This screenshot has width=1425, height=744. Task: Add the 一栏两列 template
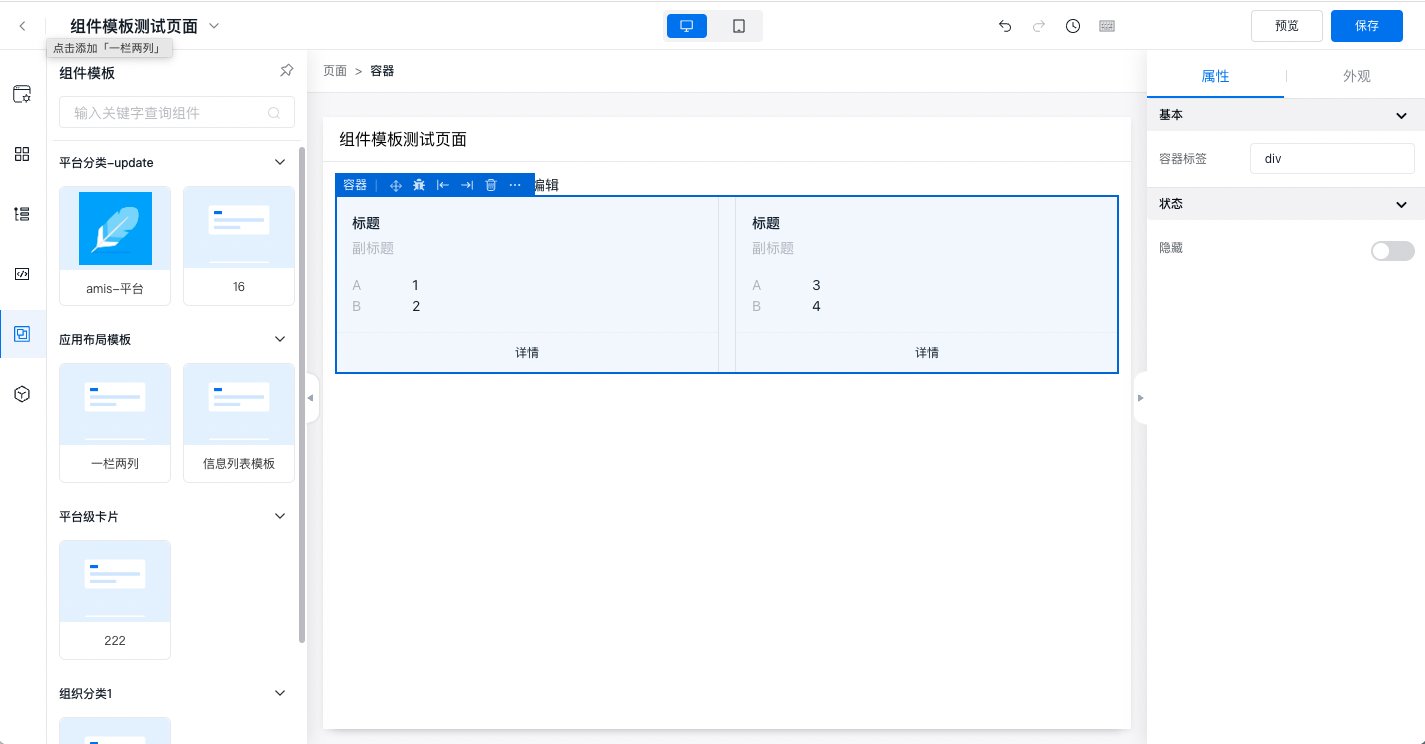[115, 422]
